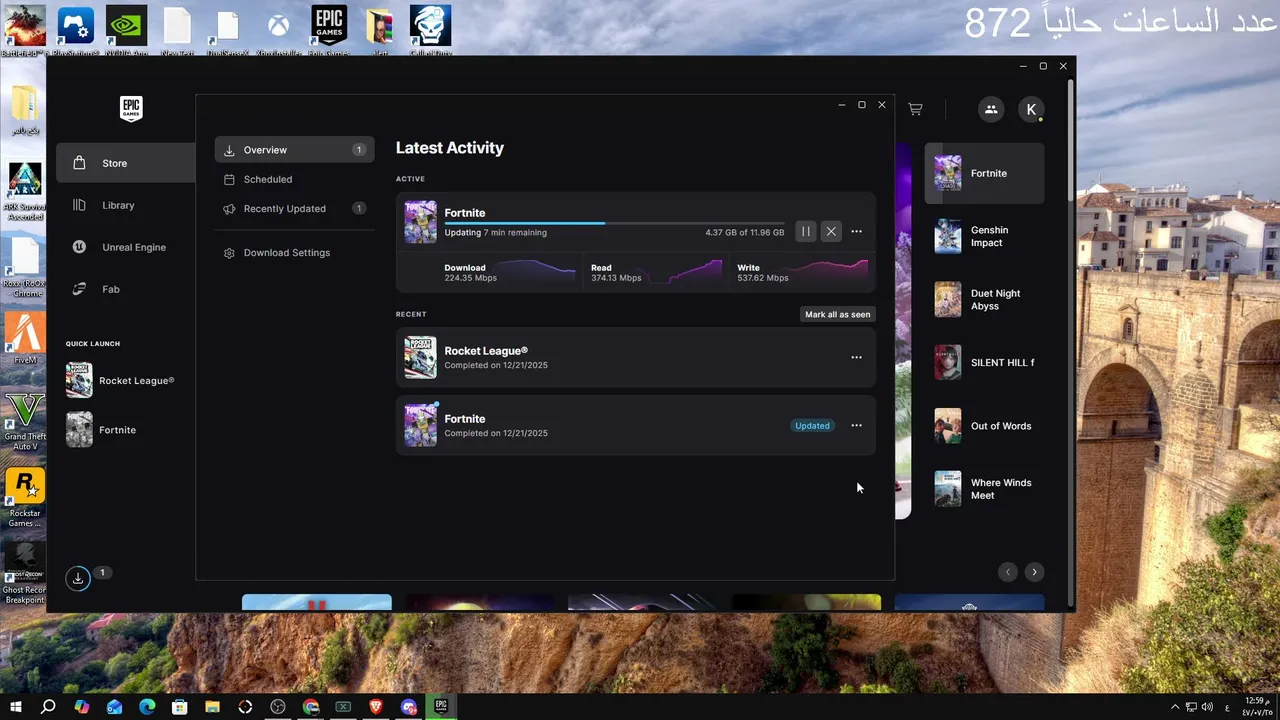Pause the Fortnite update download

point(806,231)
